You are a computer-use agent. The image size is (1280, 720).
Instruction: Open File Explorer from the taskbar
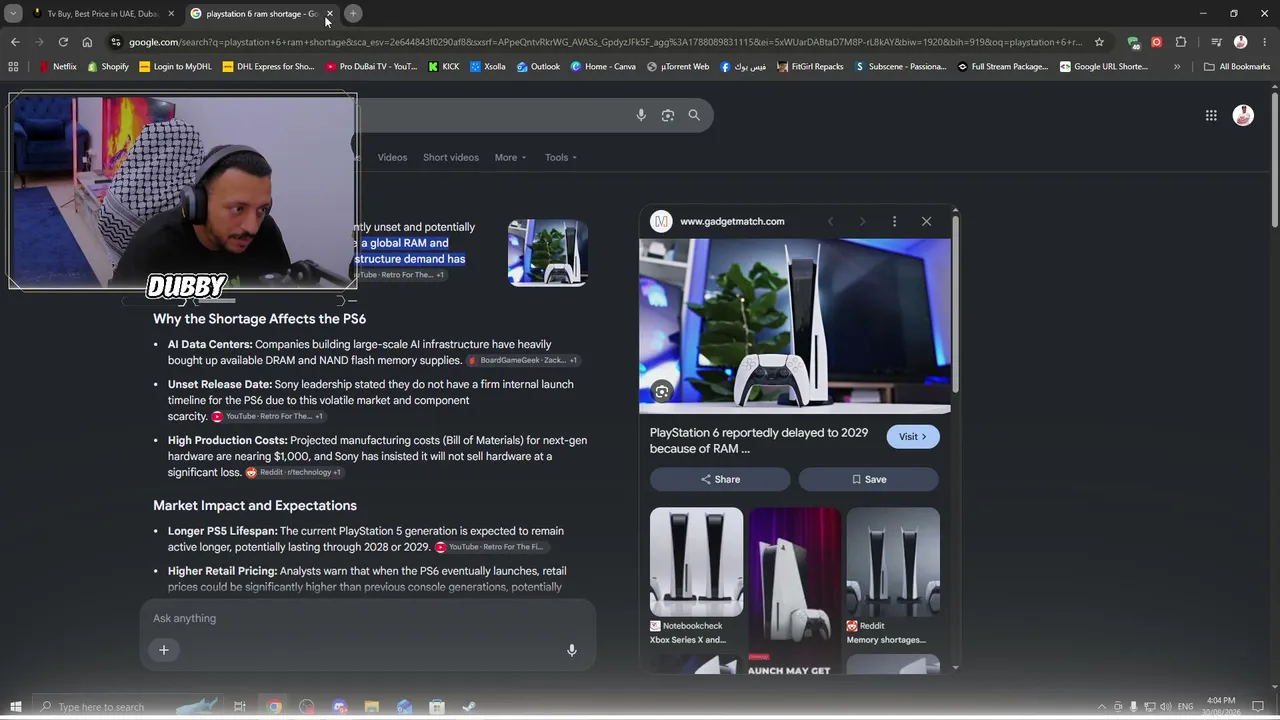pos(371,707)
